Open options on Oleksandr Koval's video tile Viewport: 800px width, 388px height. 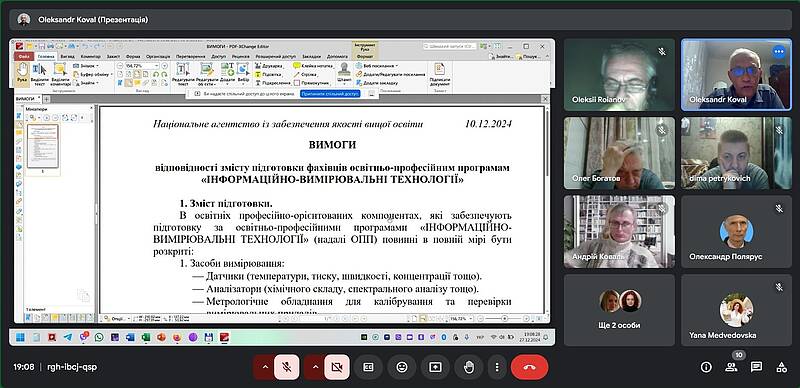778,51
